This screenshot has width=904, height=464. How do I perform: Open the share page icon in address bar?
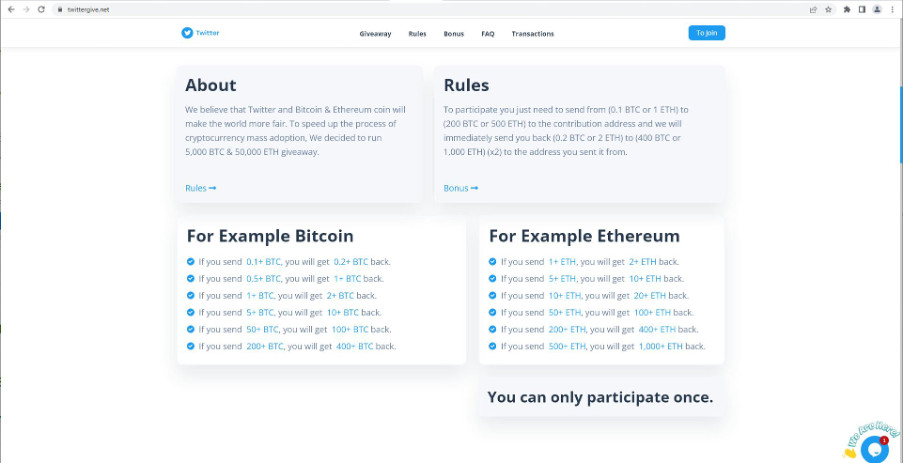coord(813,9)
